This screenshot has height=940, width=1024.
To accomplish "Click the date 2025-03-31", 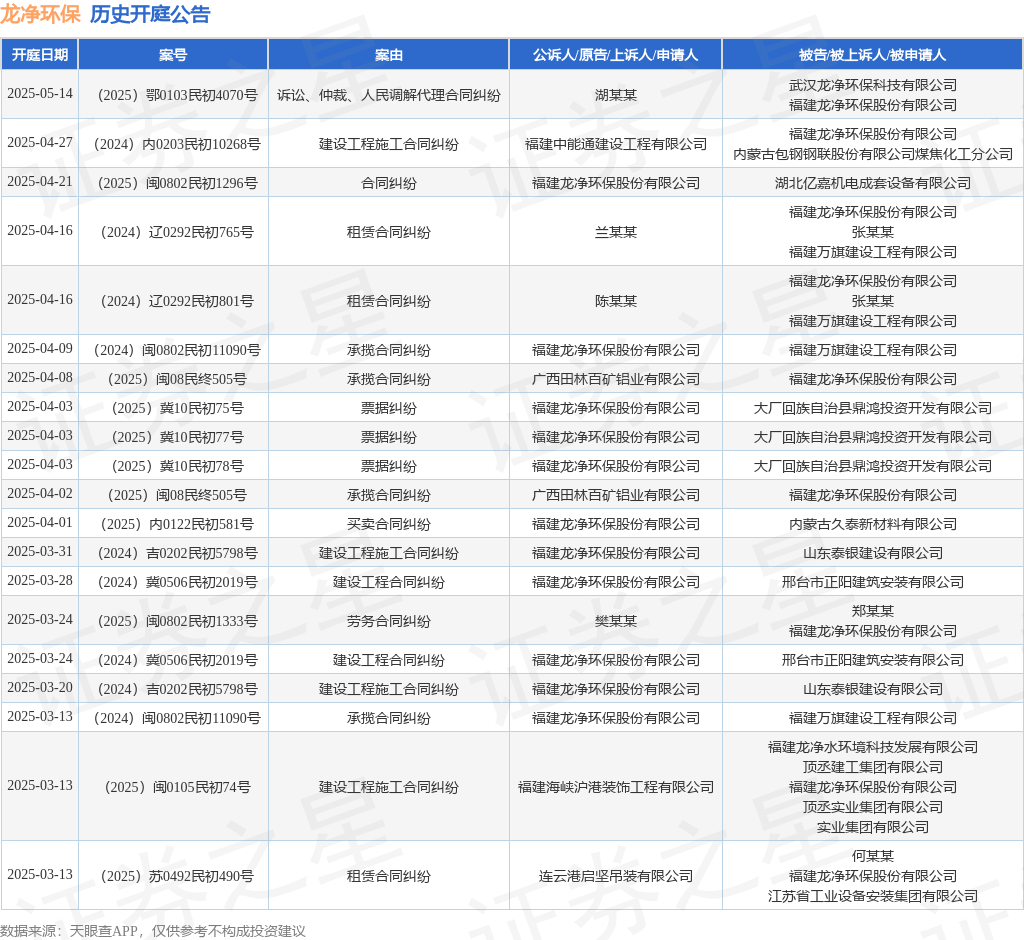I will coord(40,553).
